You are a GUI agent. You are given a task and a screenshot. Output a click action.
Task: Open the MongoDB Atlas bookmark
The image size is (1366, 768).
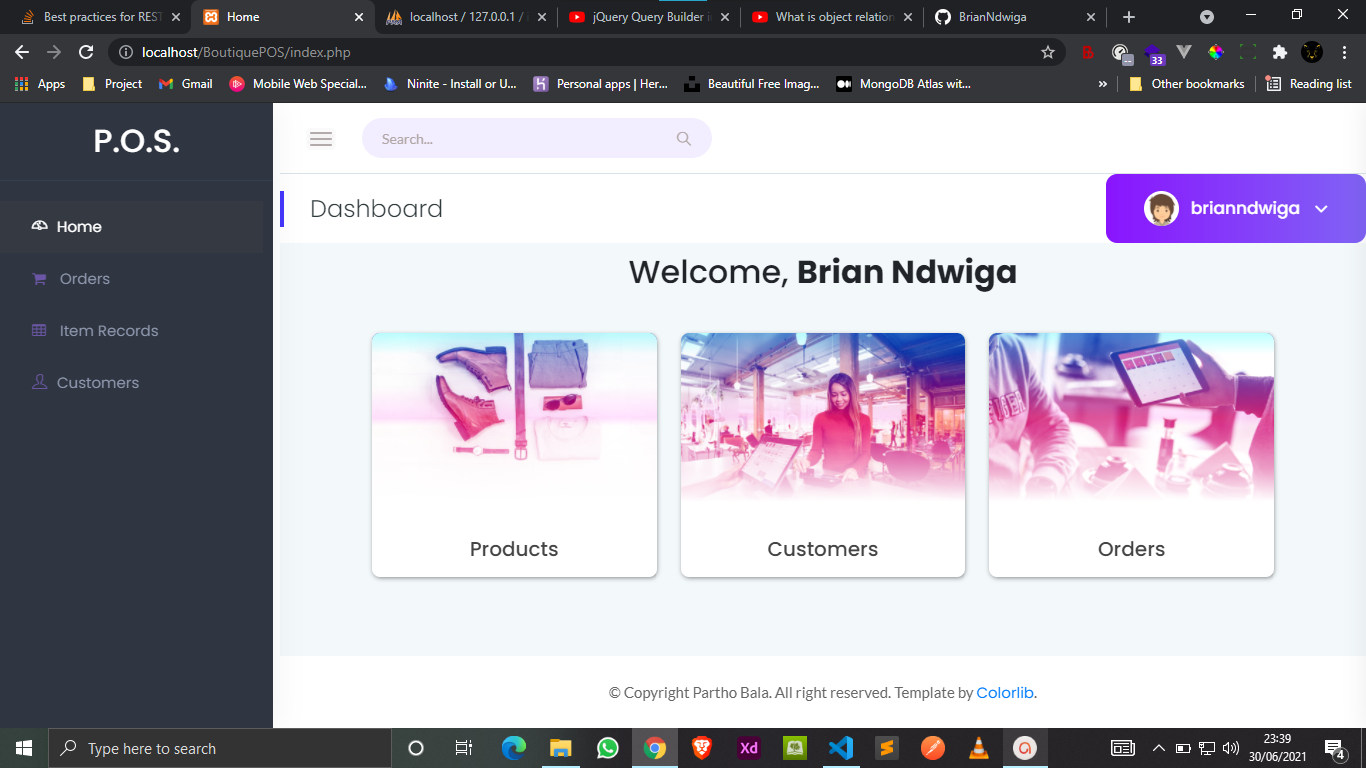pos(903,84)
